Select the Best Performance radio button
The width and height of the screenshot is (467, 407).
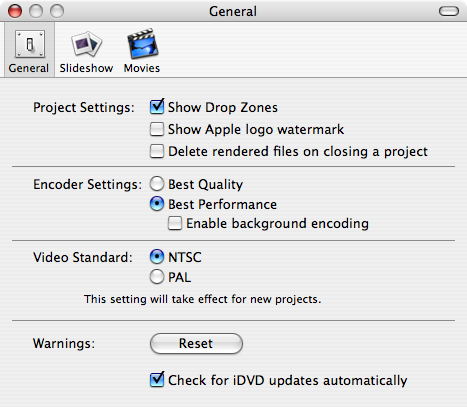tap(157, 204)
